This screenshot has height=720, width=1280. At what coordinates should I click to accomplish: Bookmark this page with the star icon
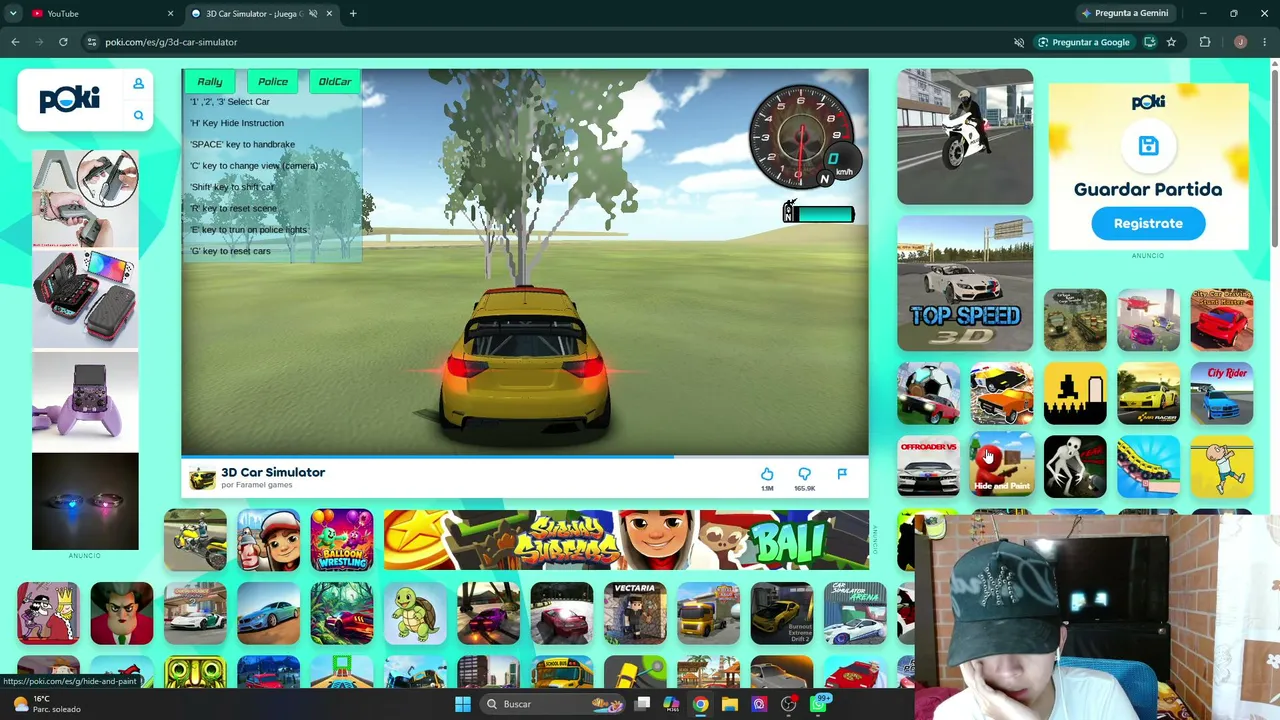point(1171,42)
